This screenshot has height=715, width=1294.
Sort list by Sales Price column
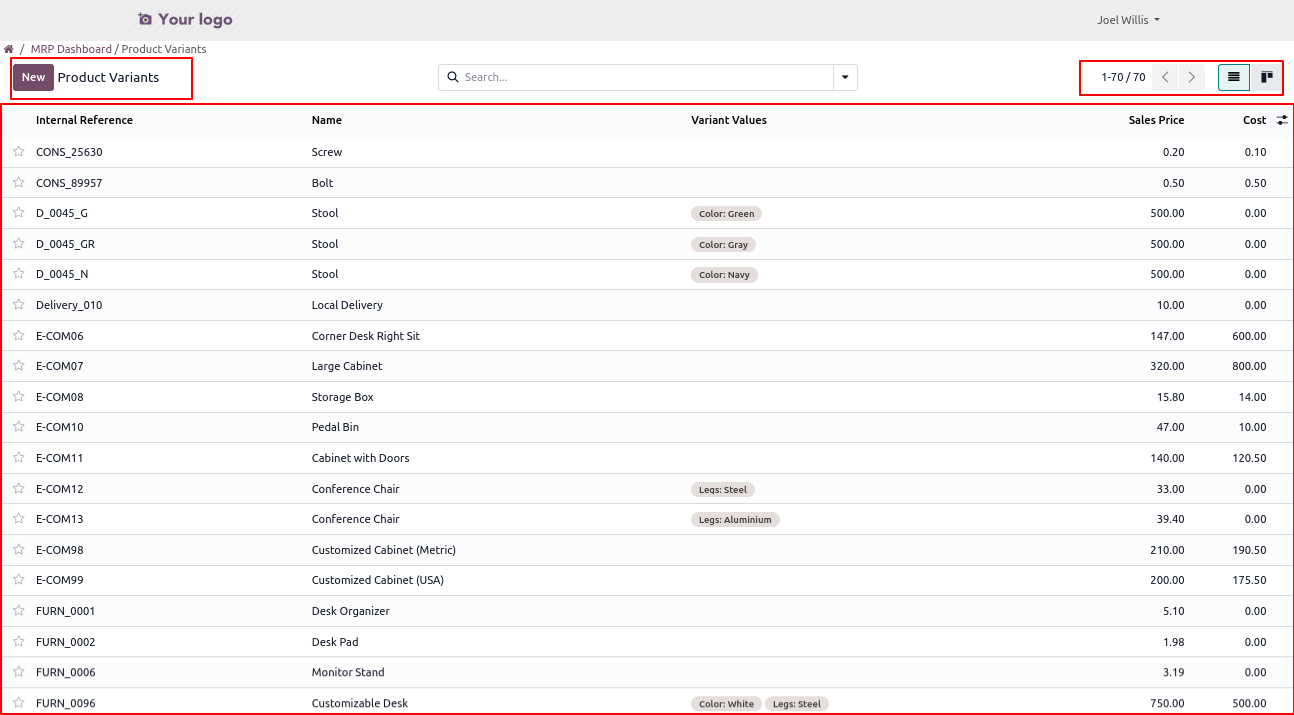point(1156,120)
